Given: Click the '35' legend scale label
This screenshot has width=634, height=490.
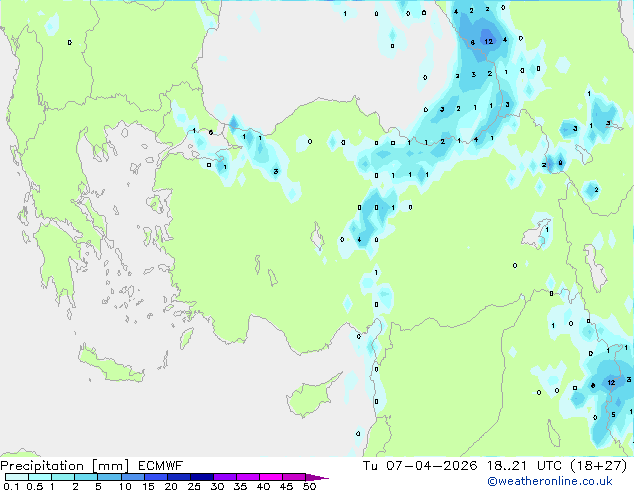Looking at the screenshot, I should [240, 486].
